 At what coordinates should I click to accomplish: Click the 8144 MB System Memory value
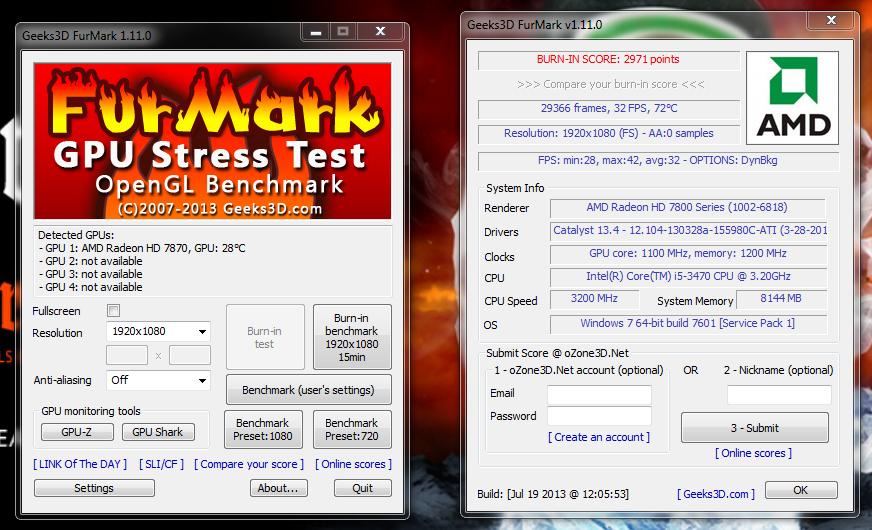(781, 299)
